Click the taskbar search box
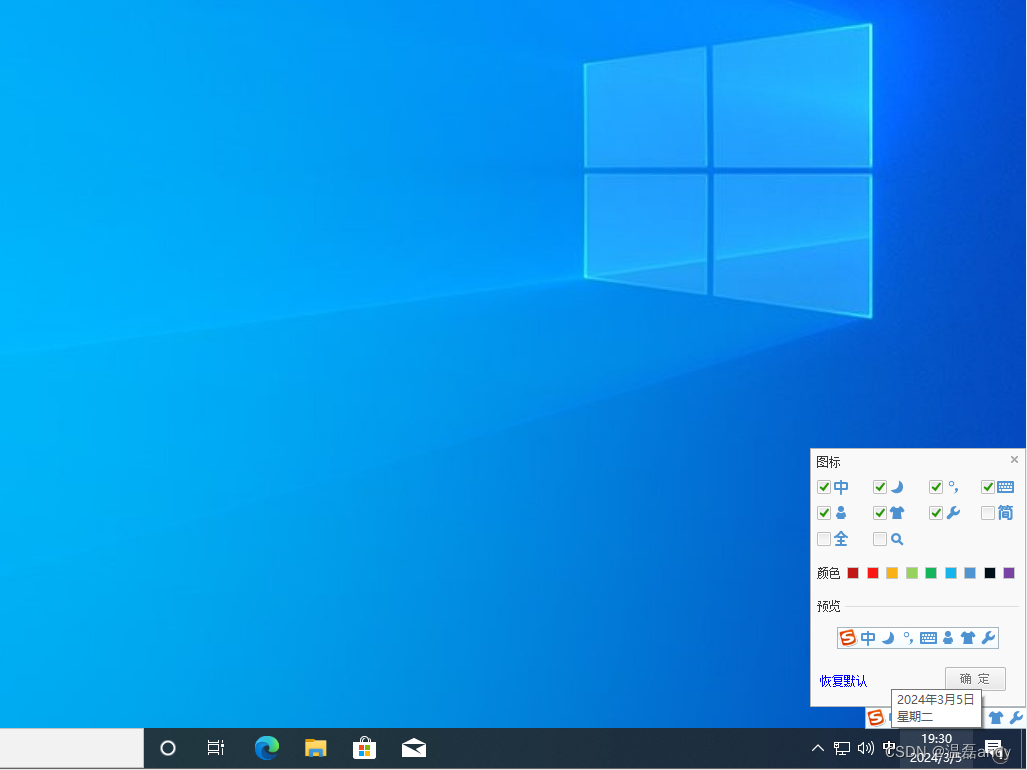The width and height of the screenshot is (1027, 770). point(71,748)
